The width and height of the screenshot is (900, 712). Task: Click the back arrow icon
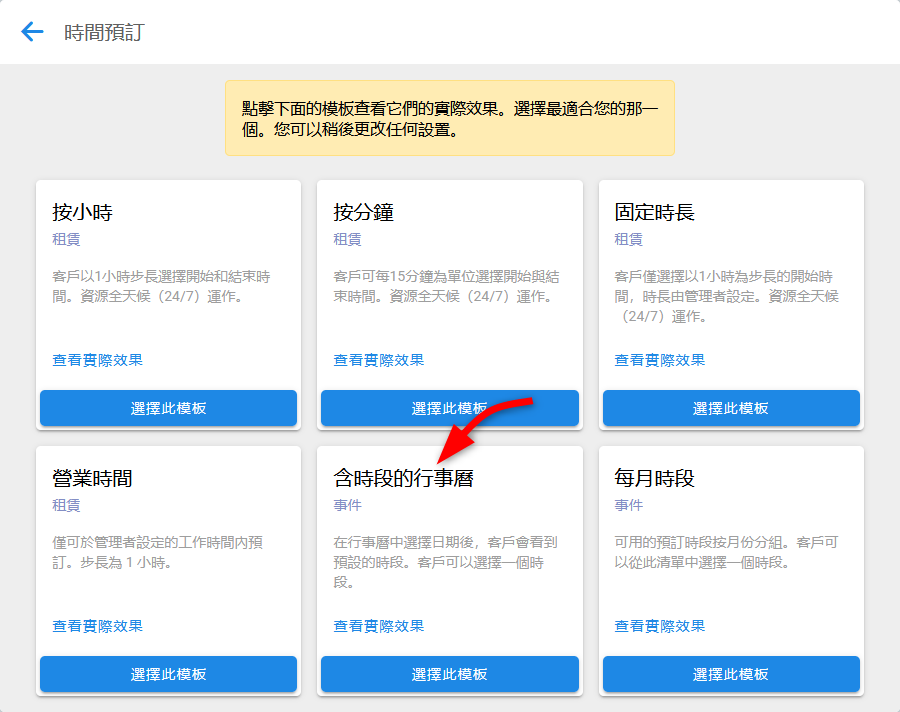pos(32,32)
